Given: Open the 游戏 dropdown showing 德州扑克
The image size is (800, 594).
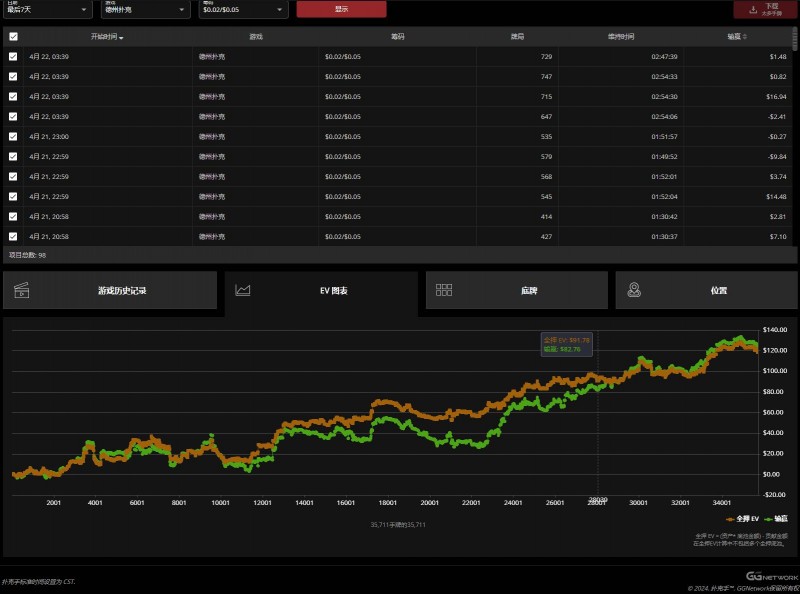Looking at the screenshot, I should 144,10.
